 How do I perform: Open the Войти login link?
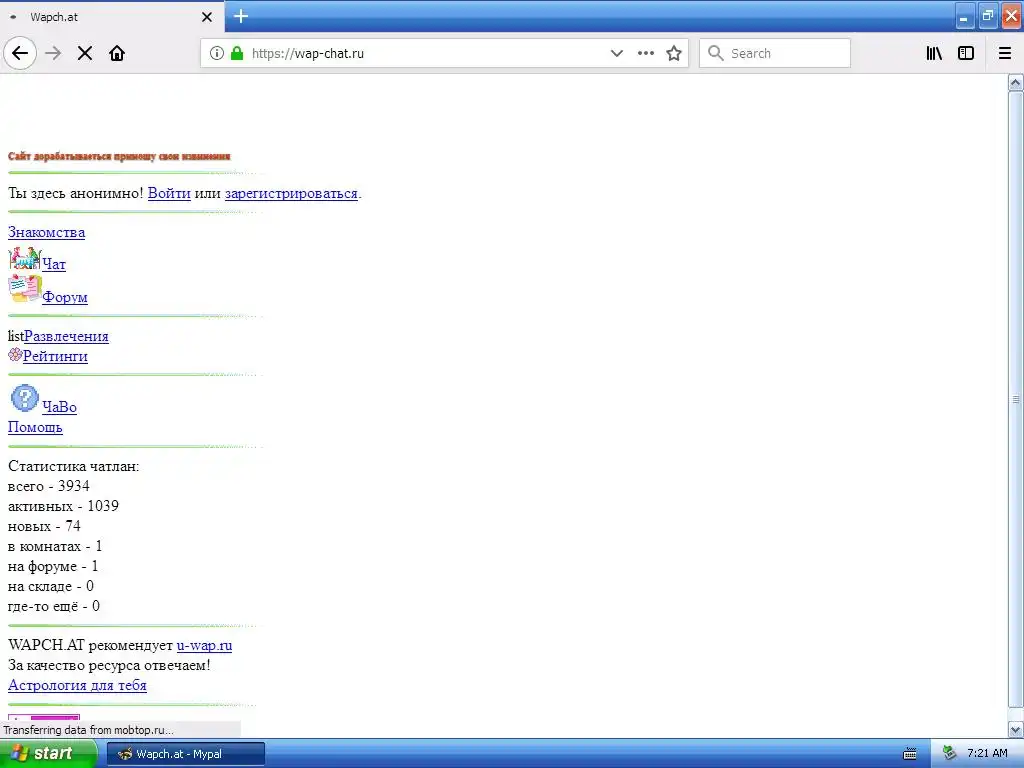point(169,193)
